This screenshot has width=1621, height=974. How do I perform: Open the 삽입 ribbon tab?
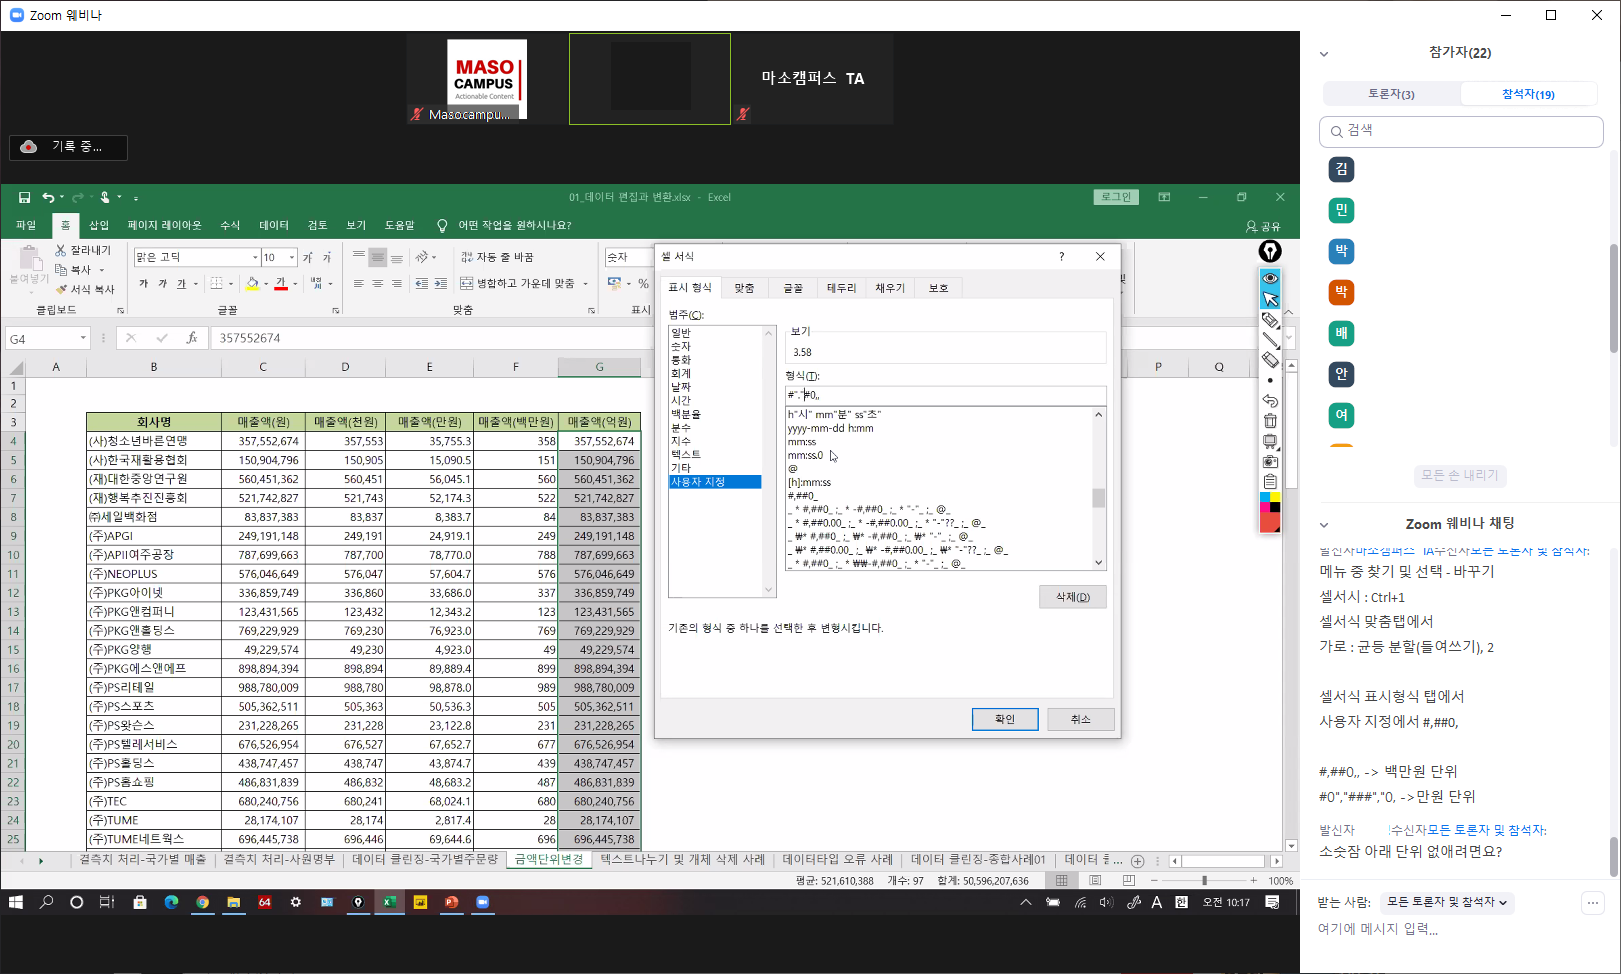99,225
